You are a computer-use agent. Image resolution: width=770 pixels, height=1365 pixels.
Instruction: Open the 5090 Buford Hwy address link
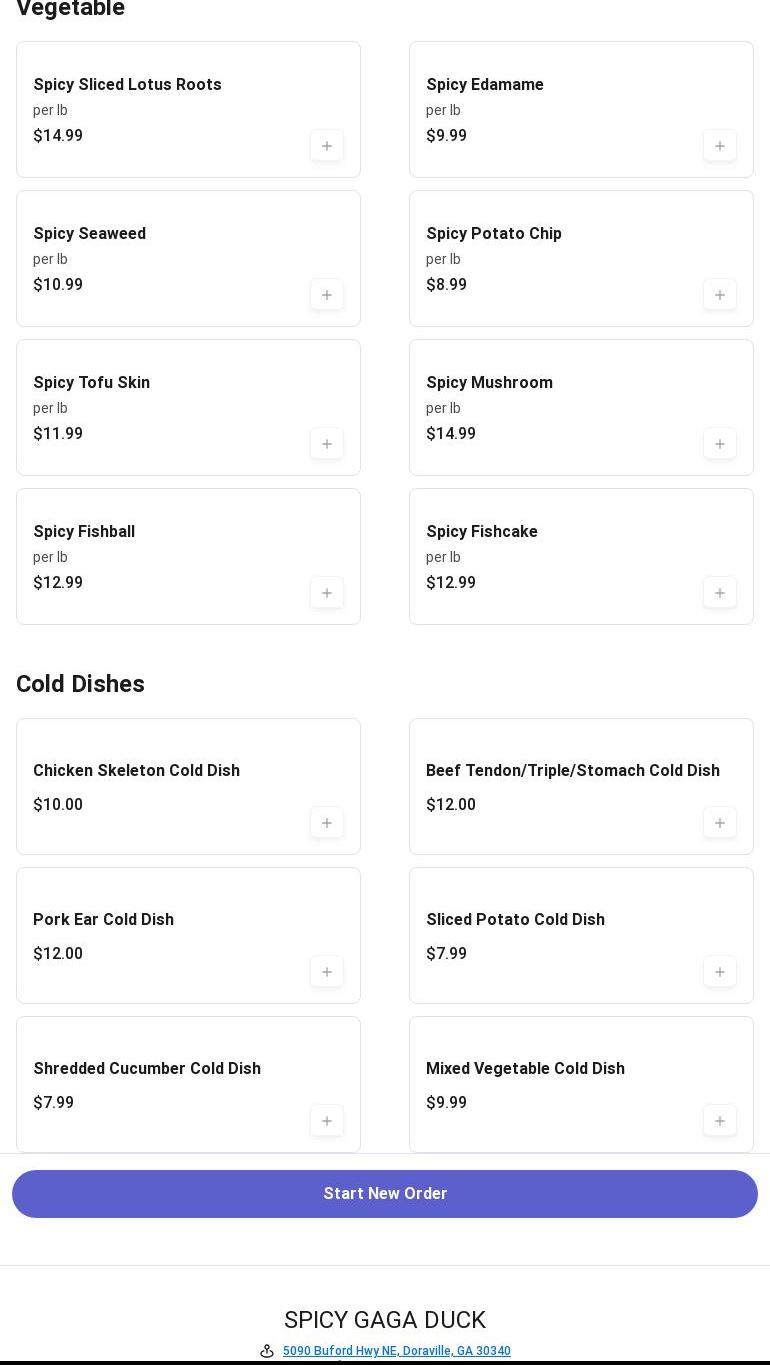pos(396,1351)
